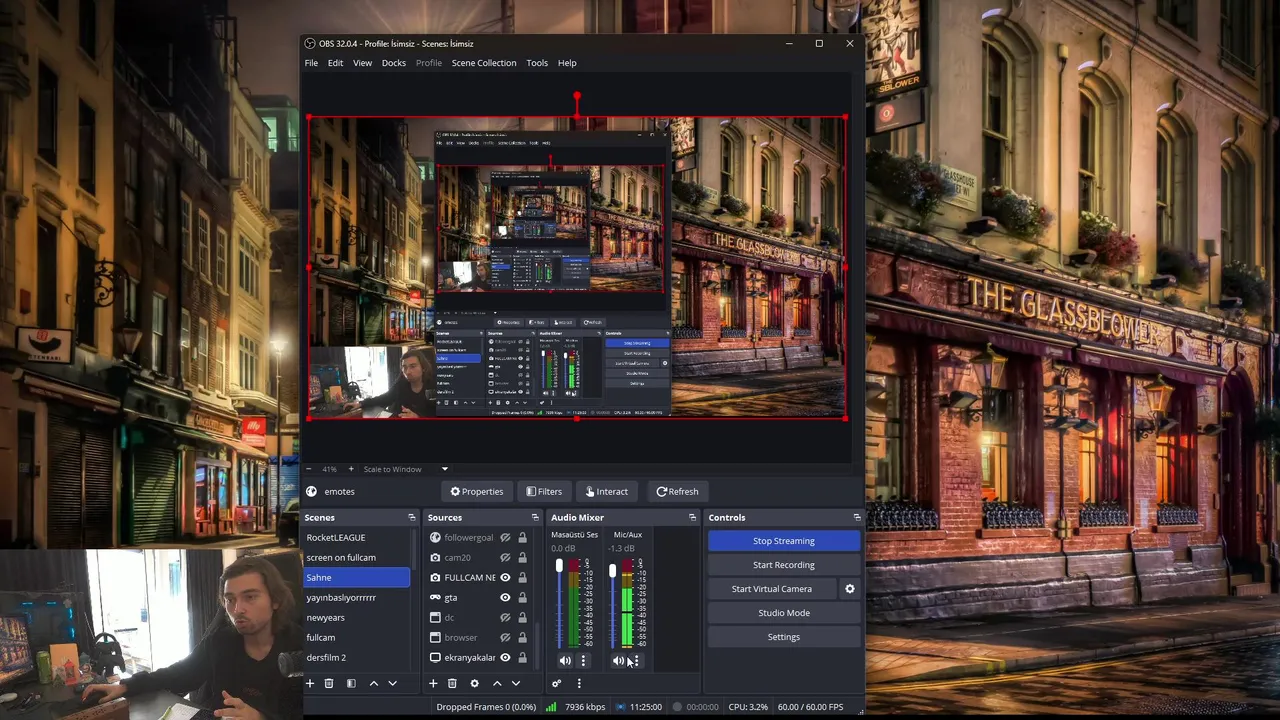Select the newyears scene
This screenshot has width=1280, height=720.
(x=357, y=617)
